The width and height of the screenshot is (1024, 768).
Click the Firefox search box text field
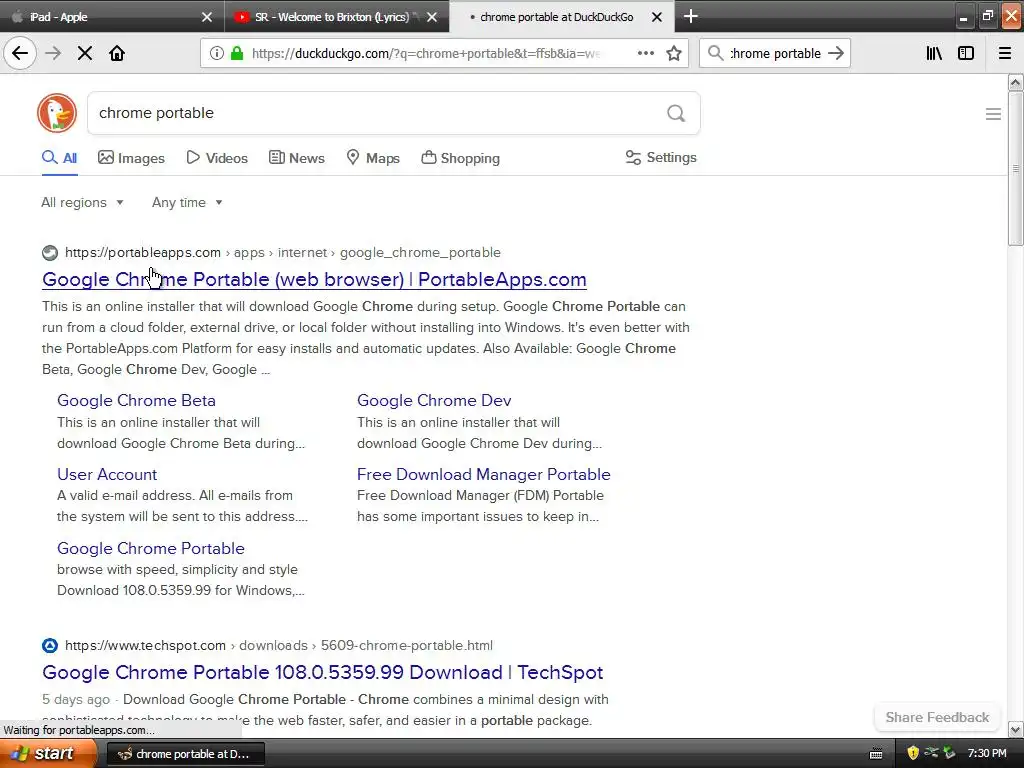pyautogui.click(x=775, y=54)
